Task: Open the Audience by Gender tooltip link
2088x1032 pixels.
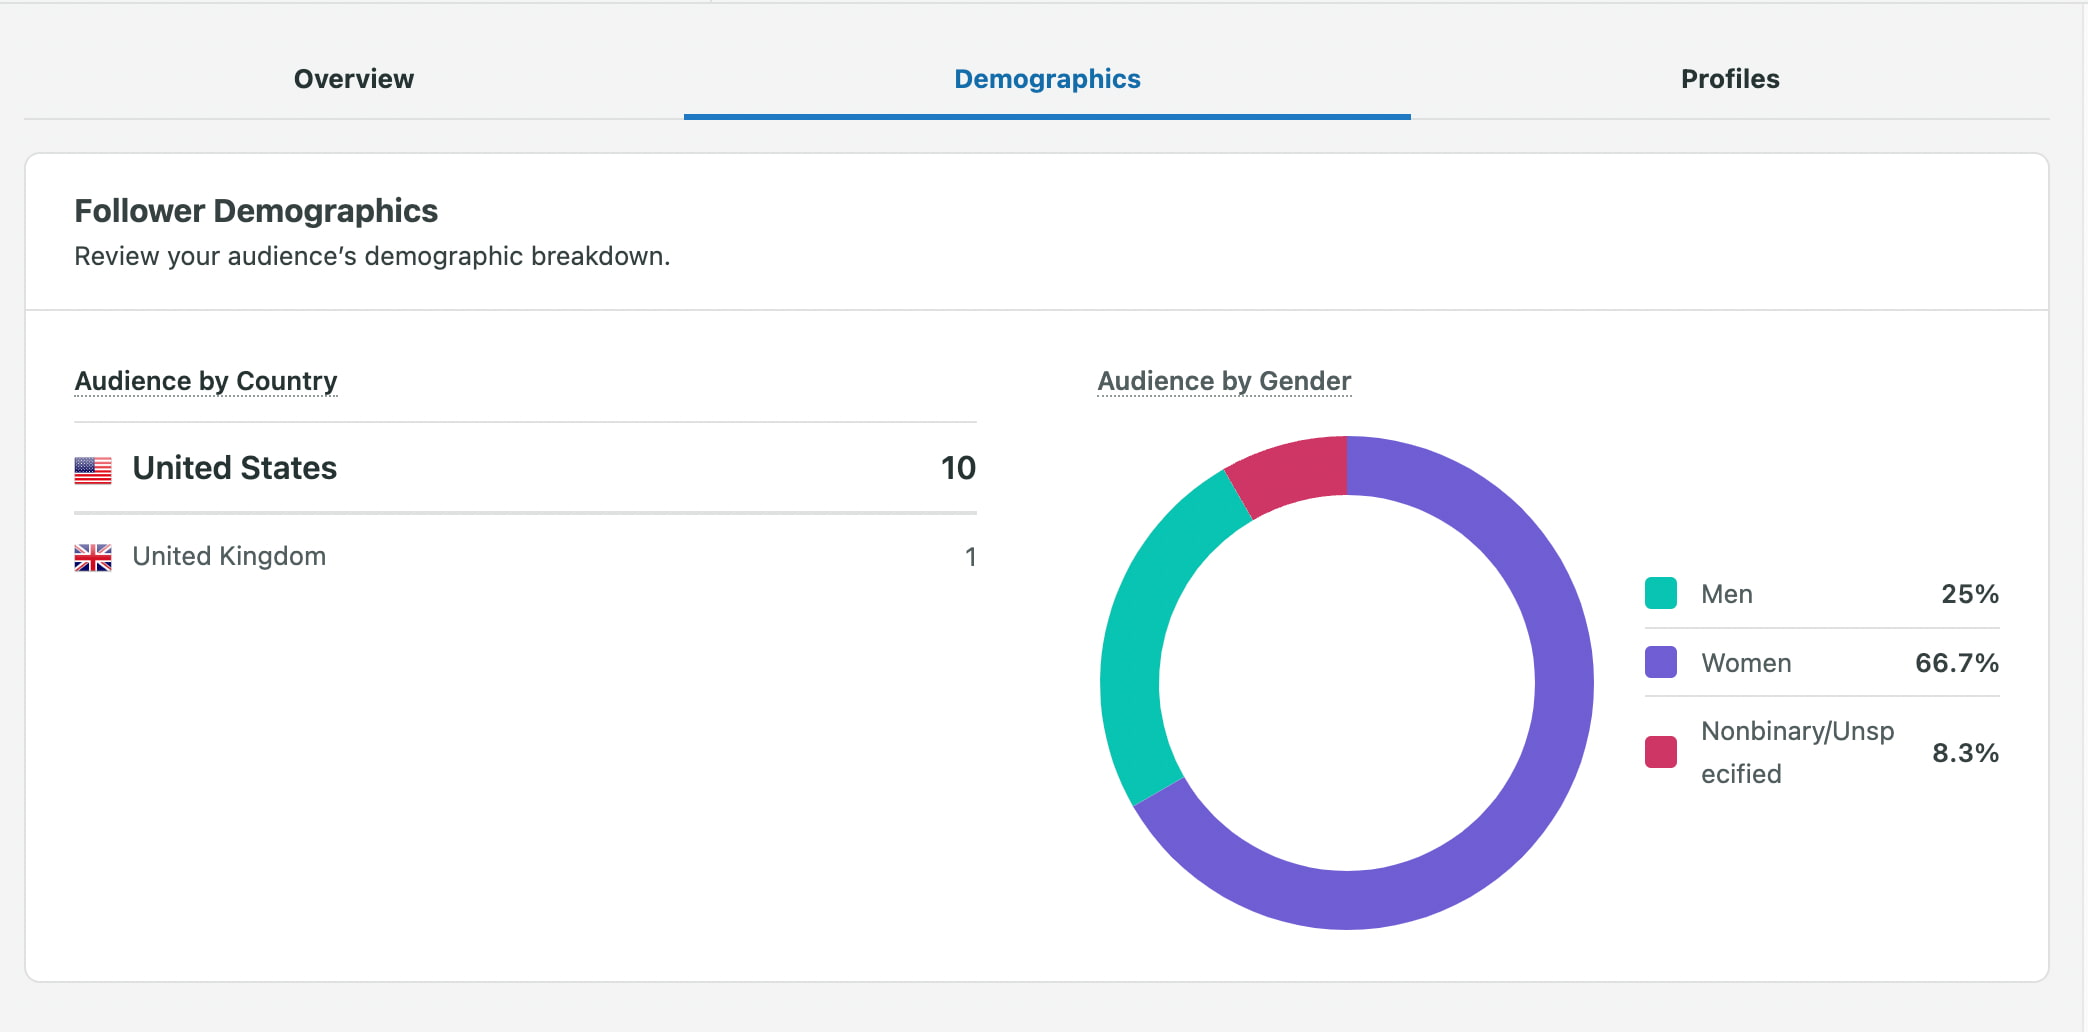Action: [x=1224, y=381]
